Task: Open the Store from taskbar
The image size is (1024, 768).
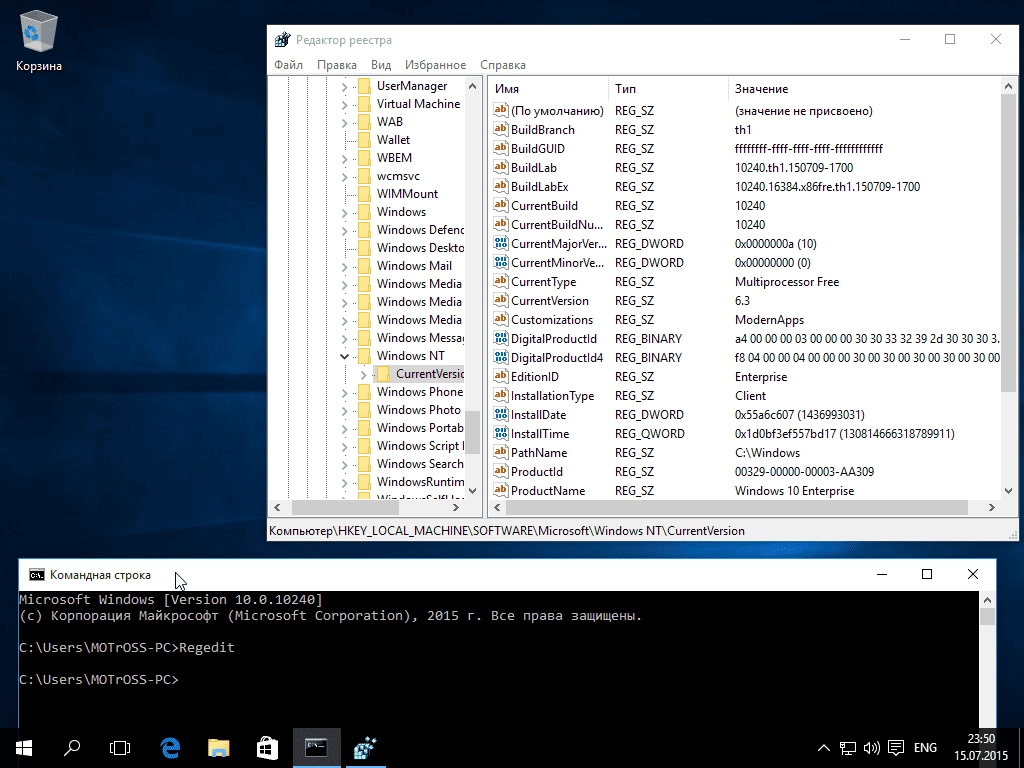Action: point(266,748)
